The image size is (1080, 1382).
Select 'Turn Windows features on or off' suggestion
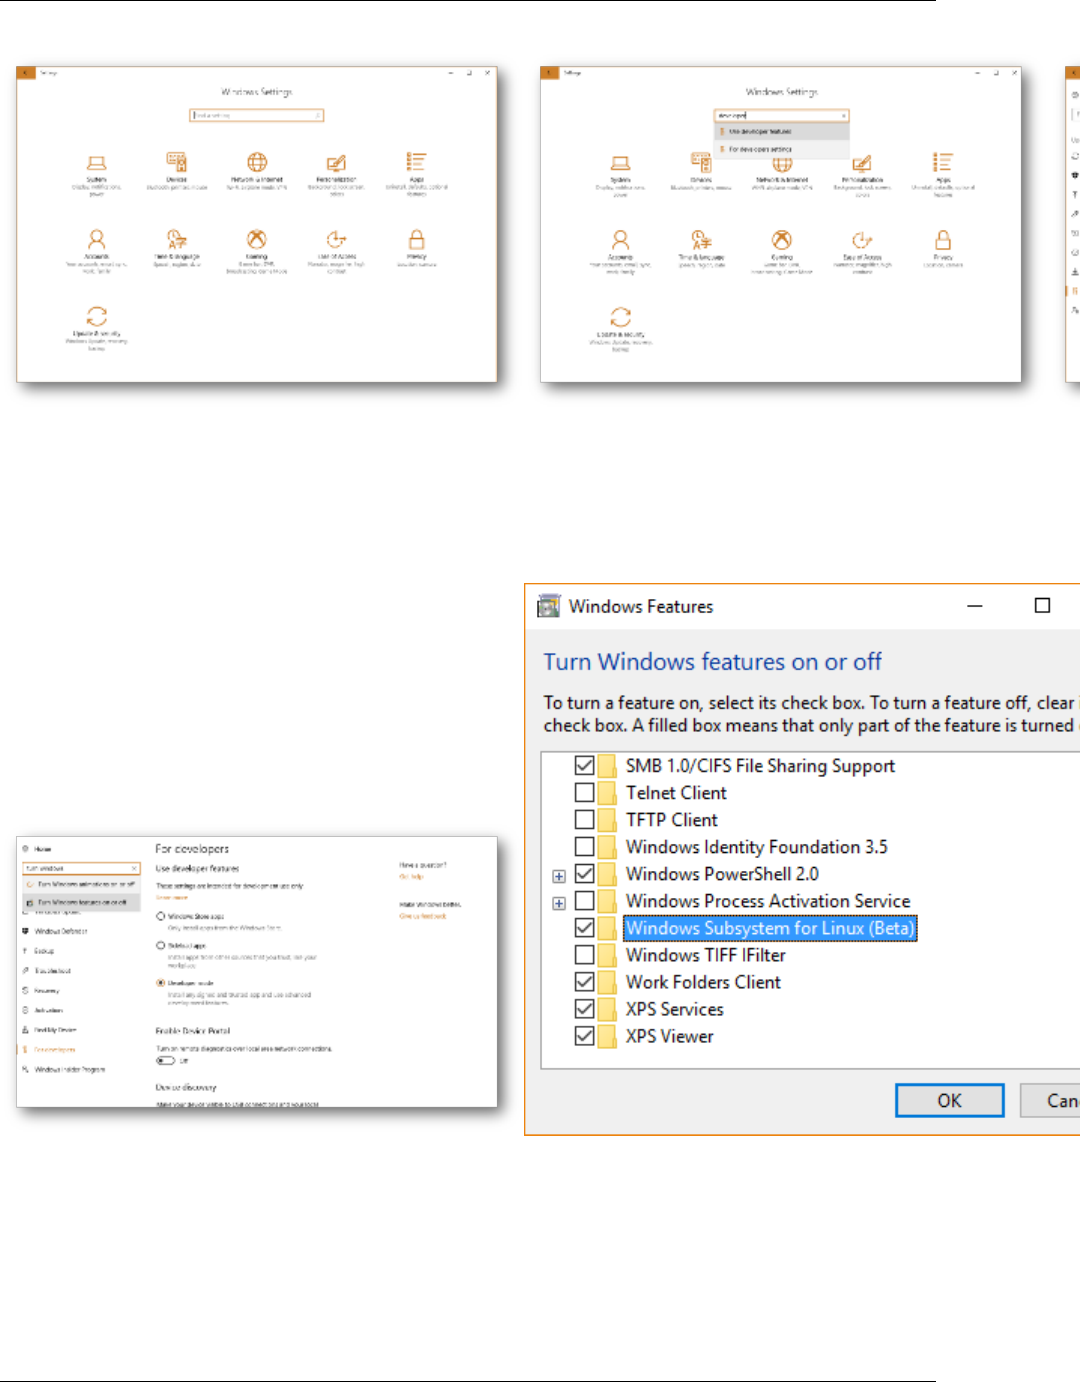(x=81, y=902)
